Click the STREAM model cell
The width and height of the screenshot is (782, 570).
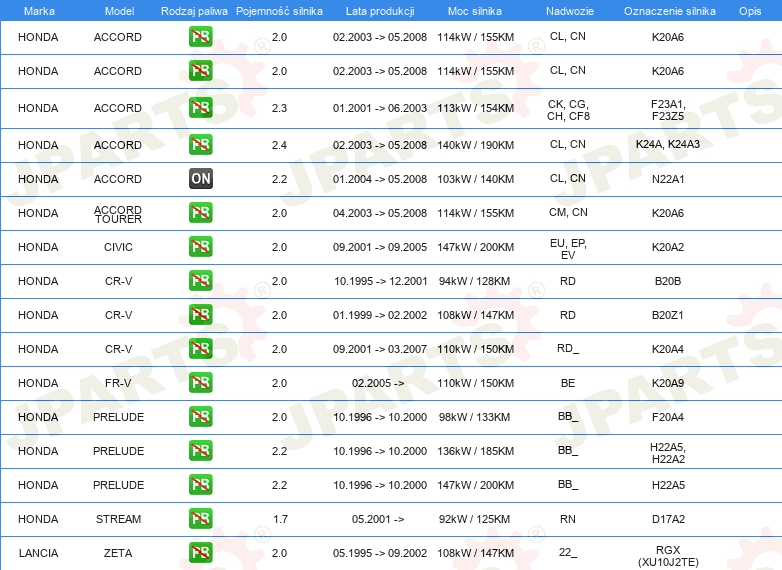[118, 519]
